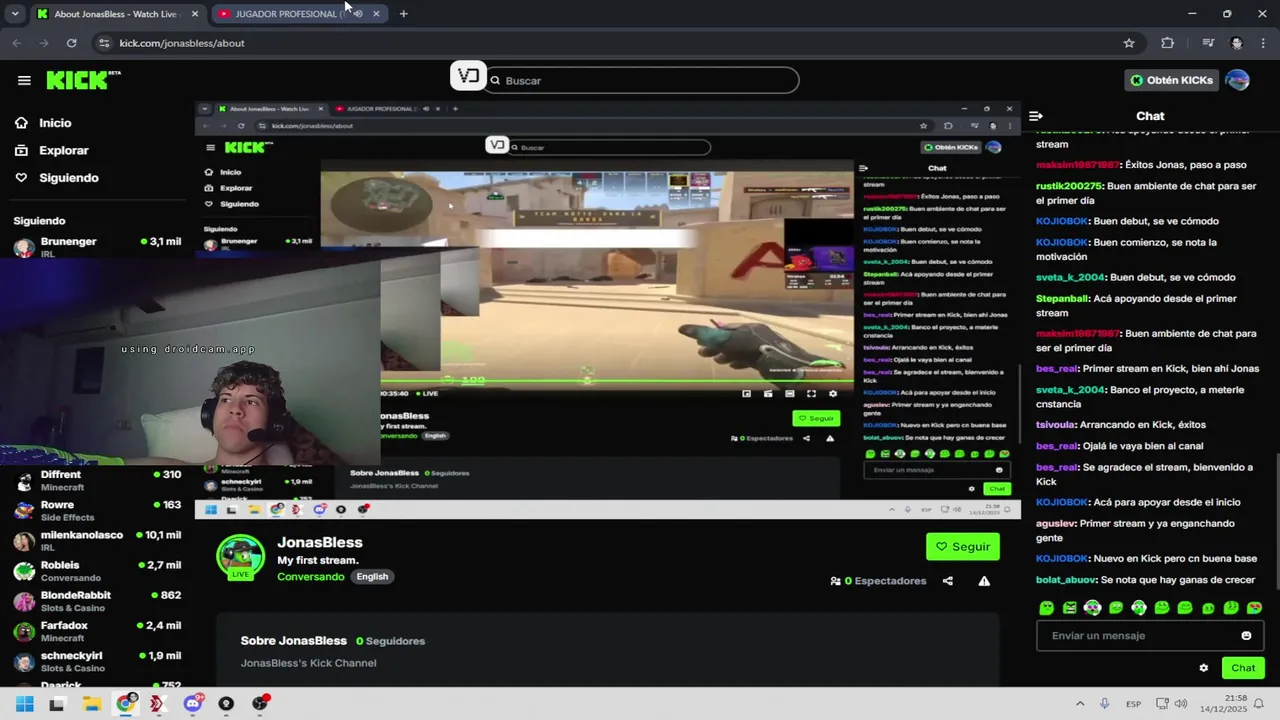The width and height of the screenshot is (1280, 720).
Task: Open notifications bell in taskbar
Action: (x=1259, y=704)
